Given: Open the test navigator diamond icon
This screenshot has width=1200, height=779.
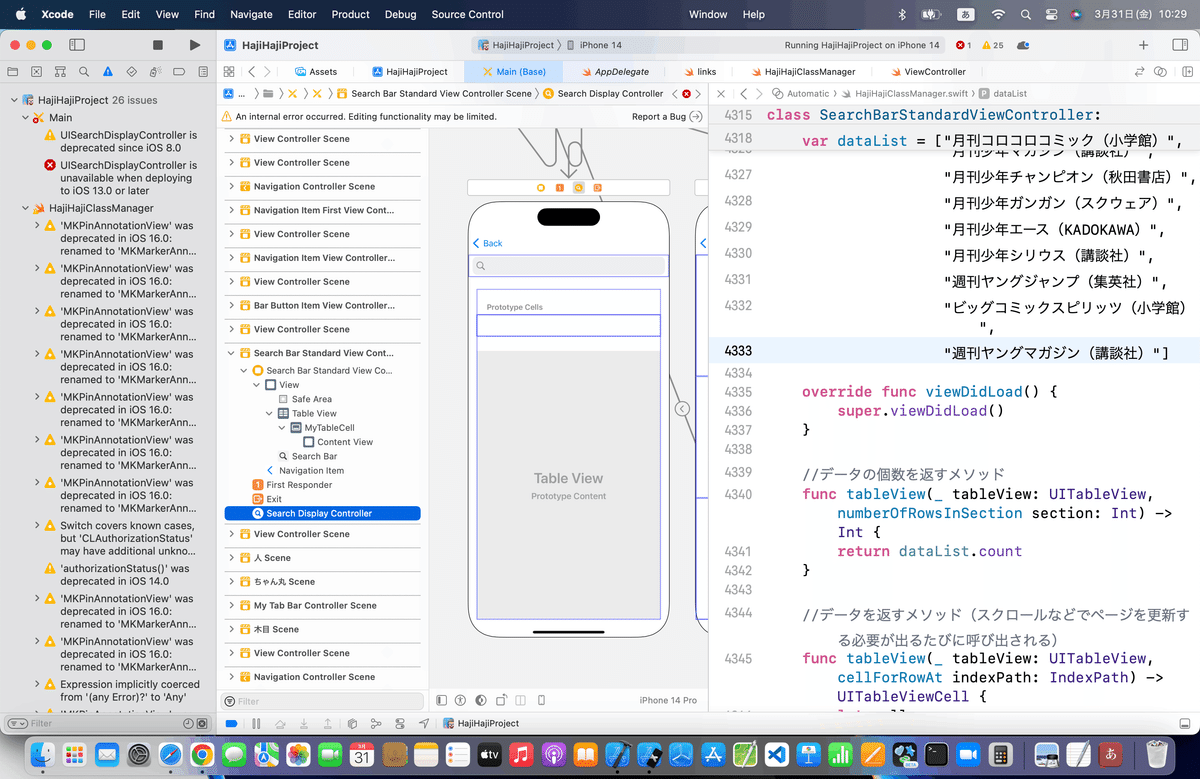Looking at the screenshot, I should coord(132,72).
